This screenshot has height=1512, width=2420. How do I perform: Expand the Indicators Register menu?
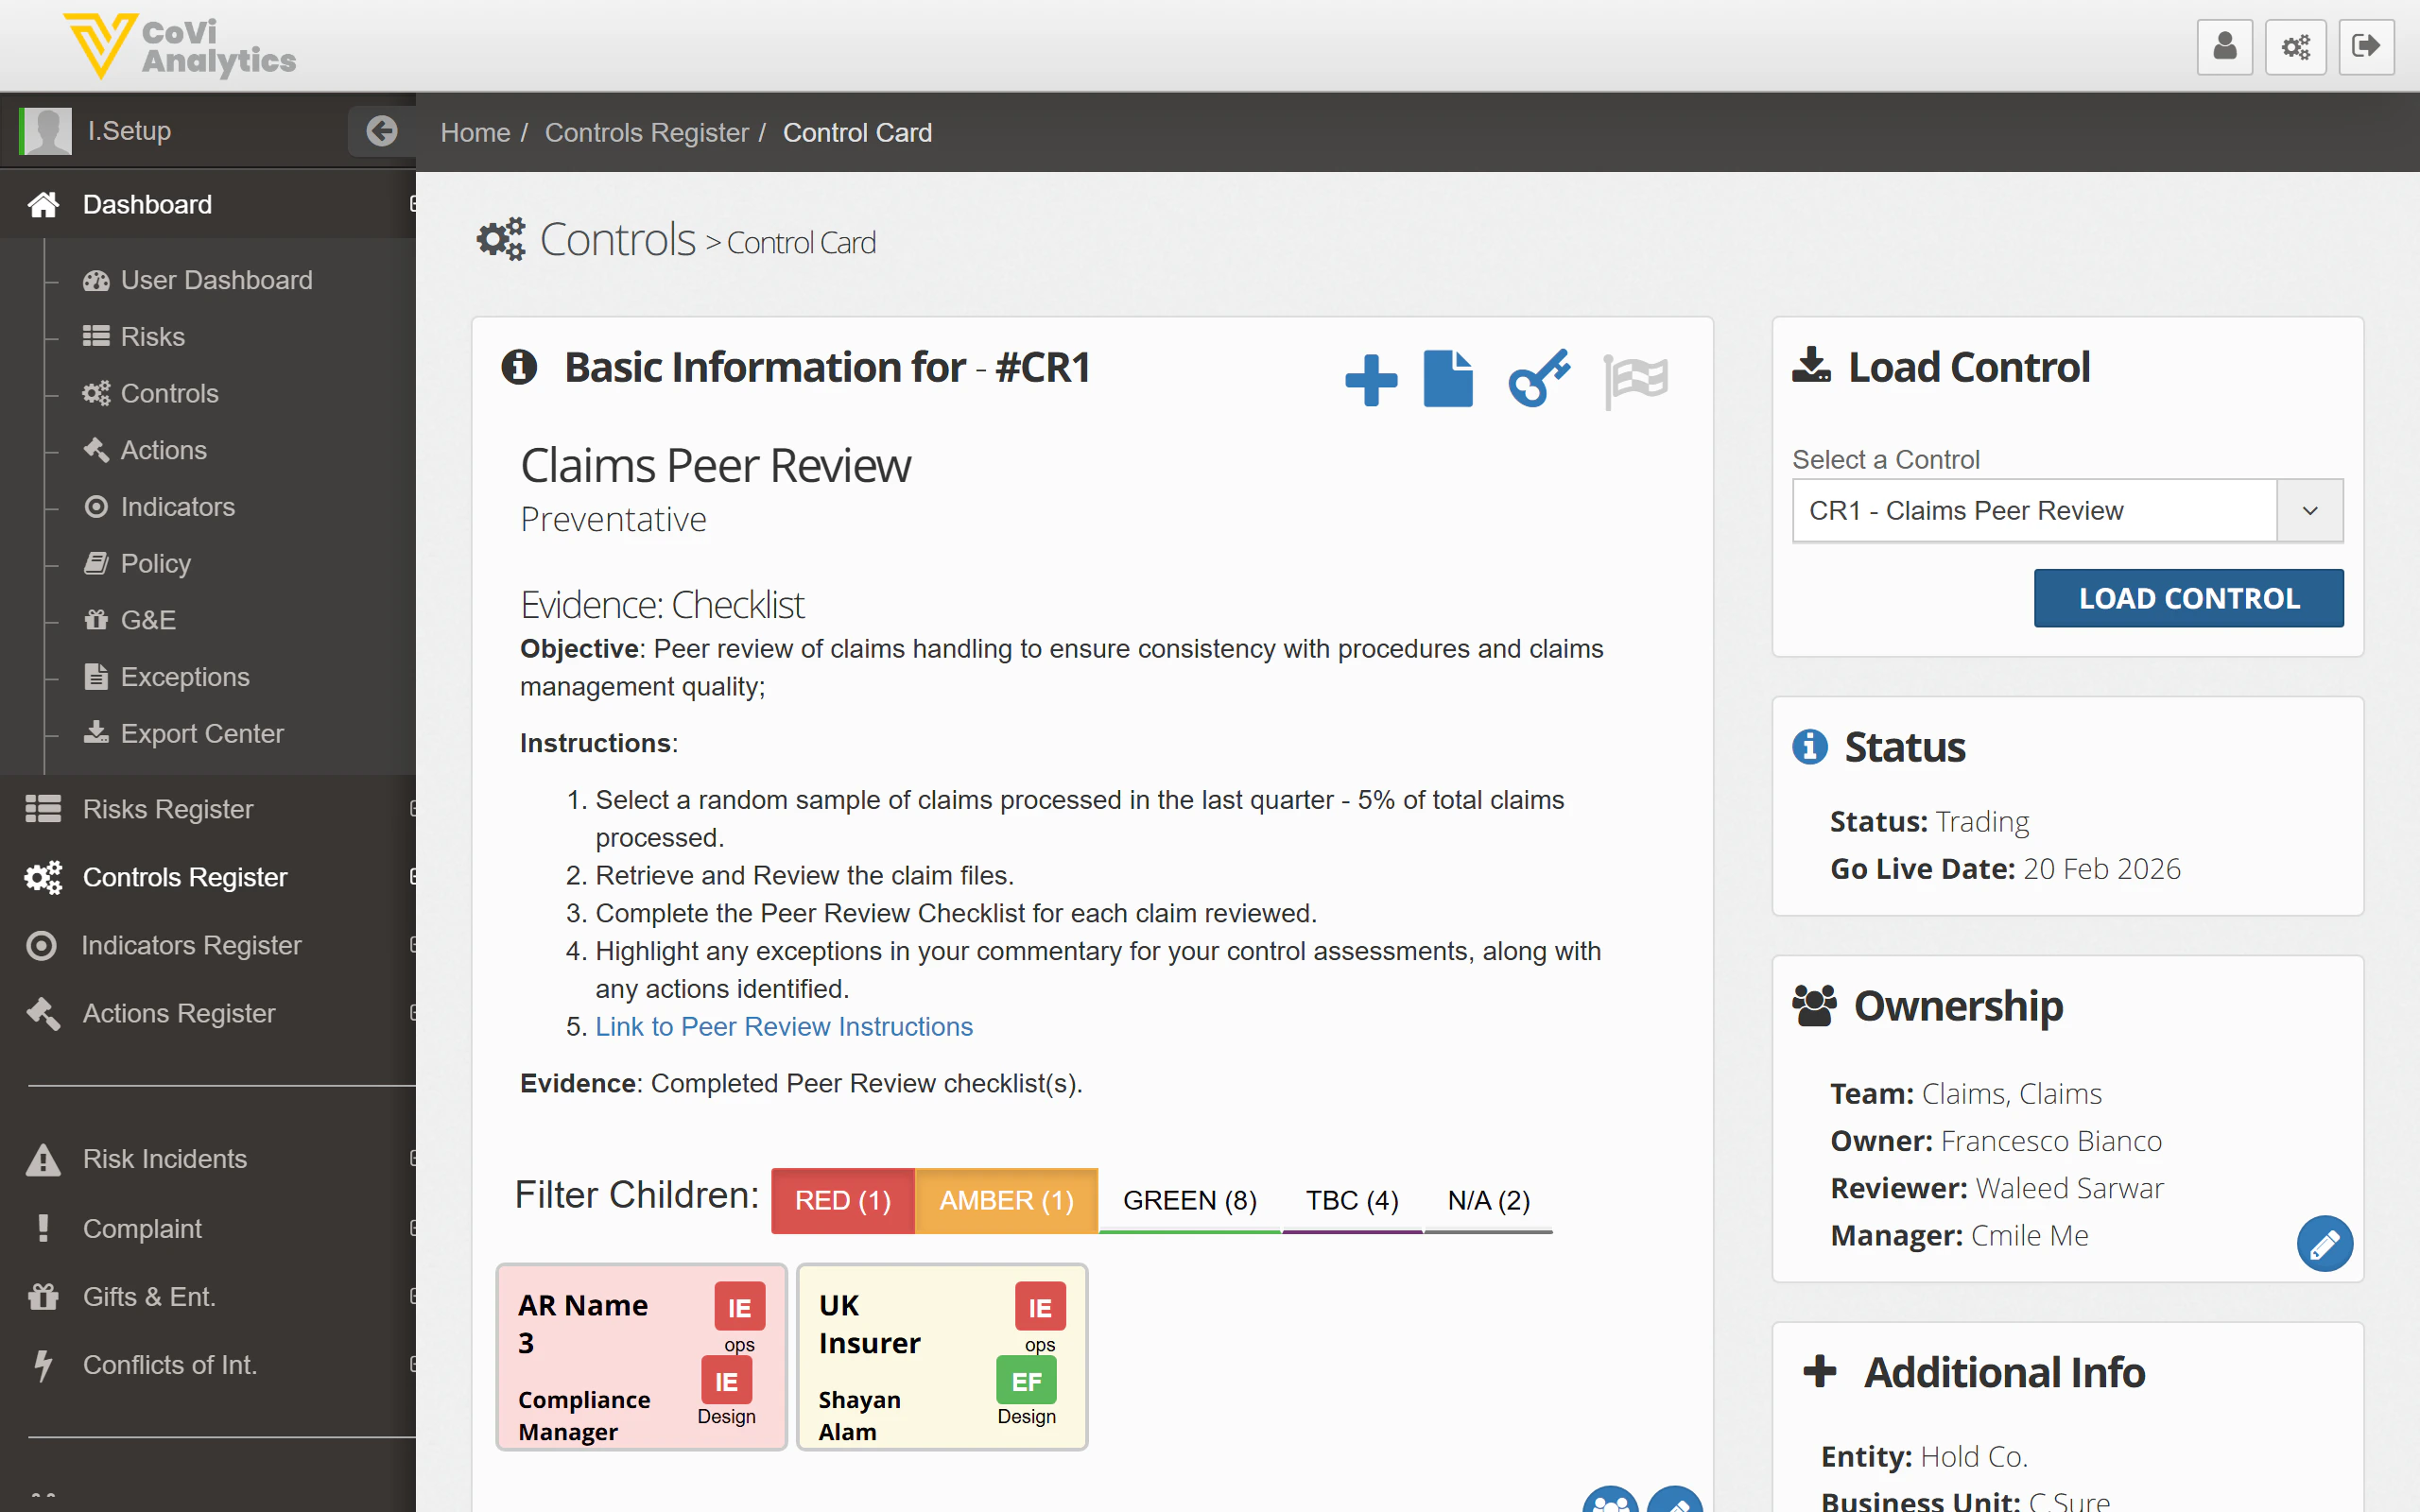click(x=191, y=945)
